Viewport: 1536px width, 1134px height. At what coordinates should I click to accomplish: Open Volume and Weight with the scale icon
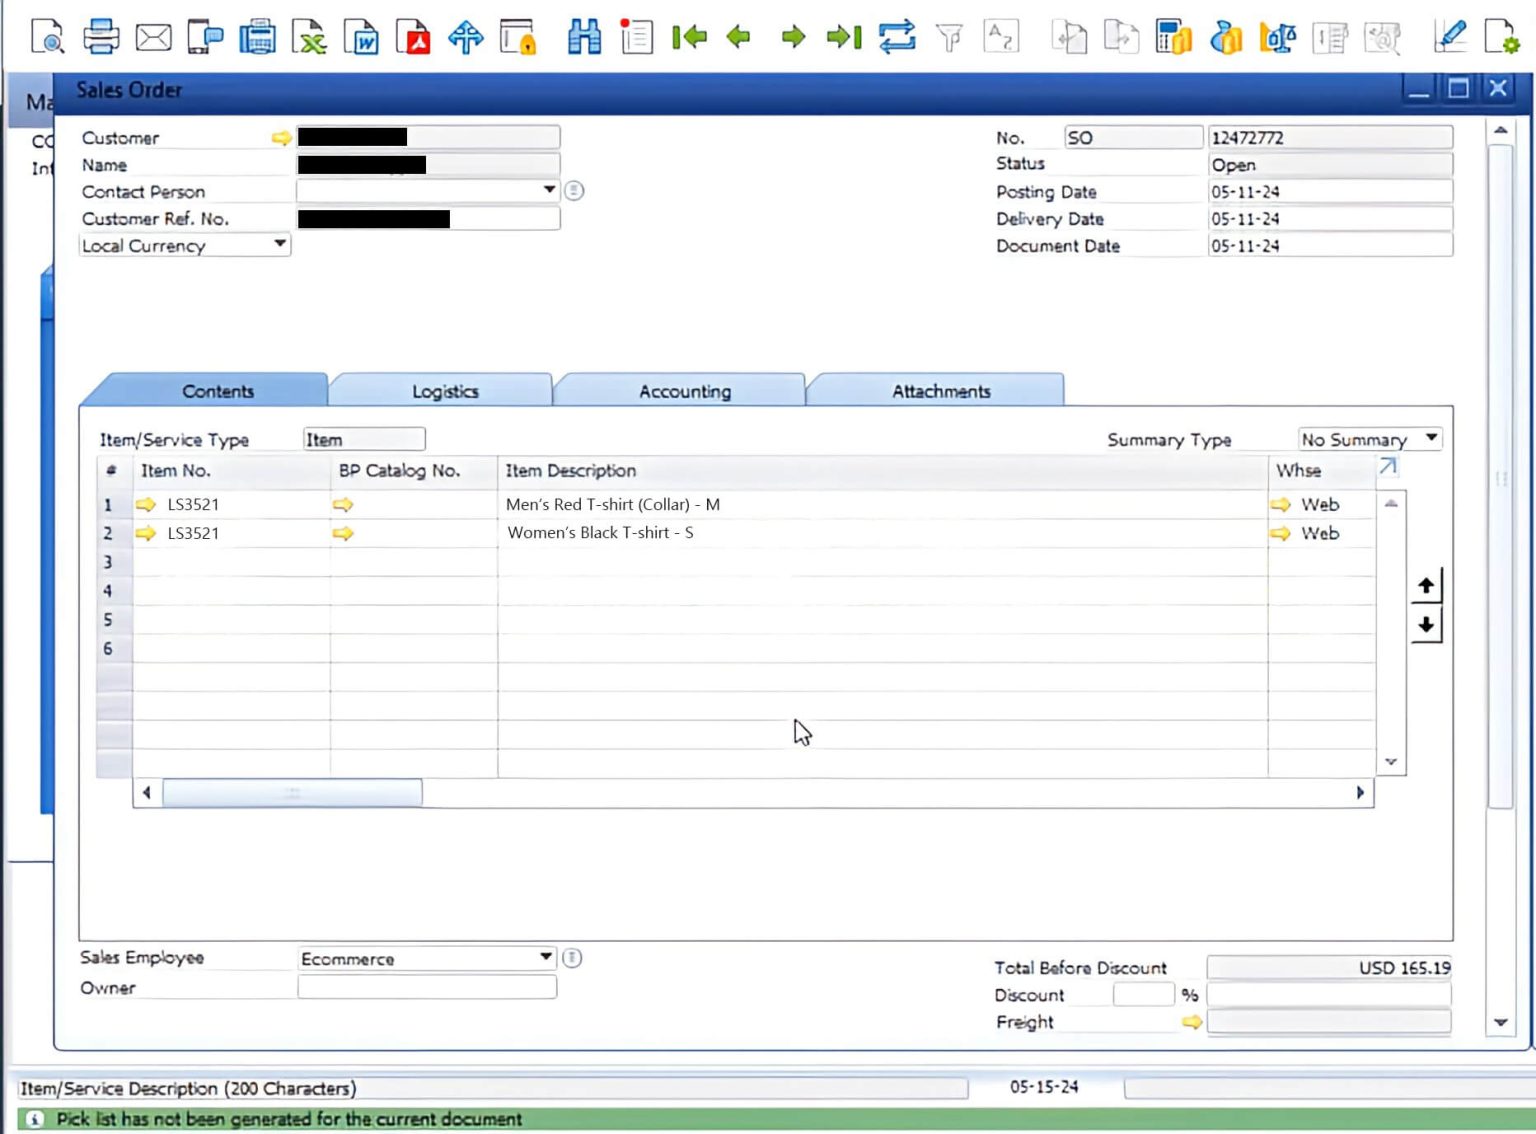click(1278, 37)
